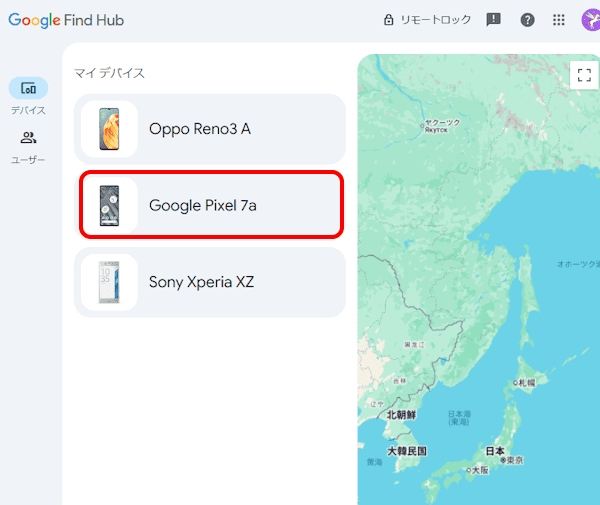Toggle fullscreen map view
This screenshot has height=505, width=600.
pos(584,76)
